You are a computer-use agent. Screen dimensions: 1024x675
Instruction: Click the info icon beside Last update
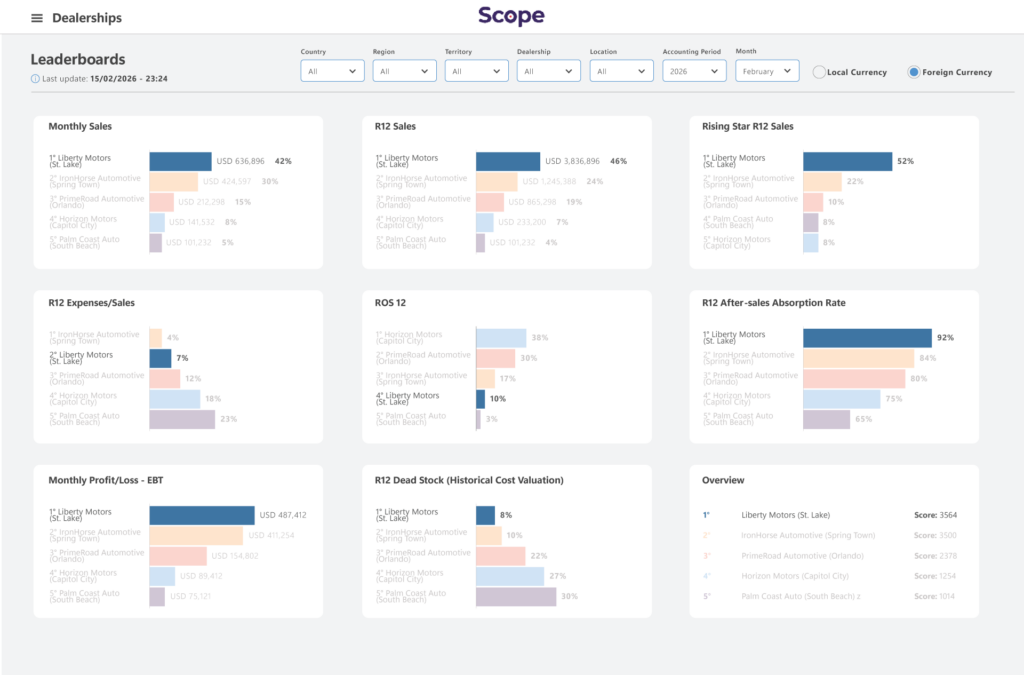pyautogui.click(x=35, y=79)
